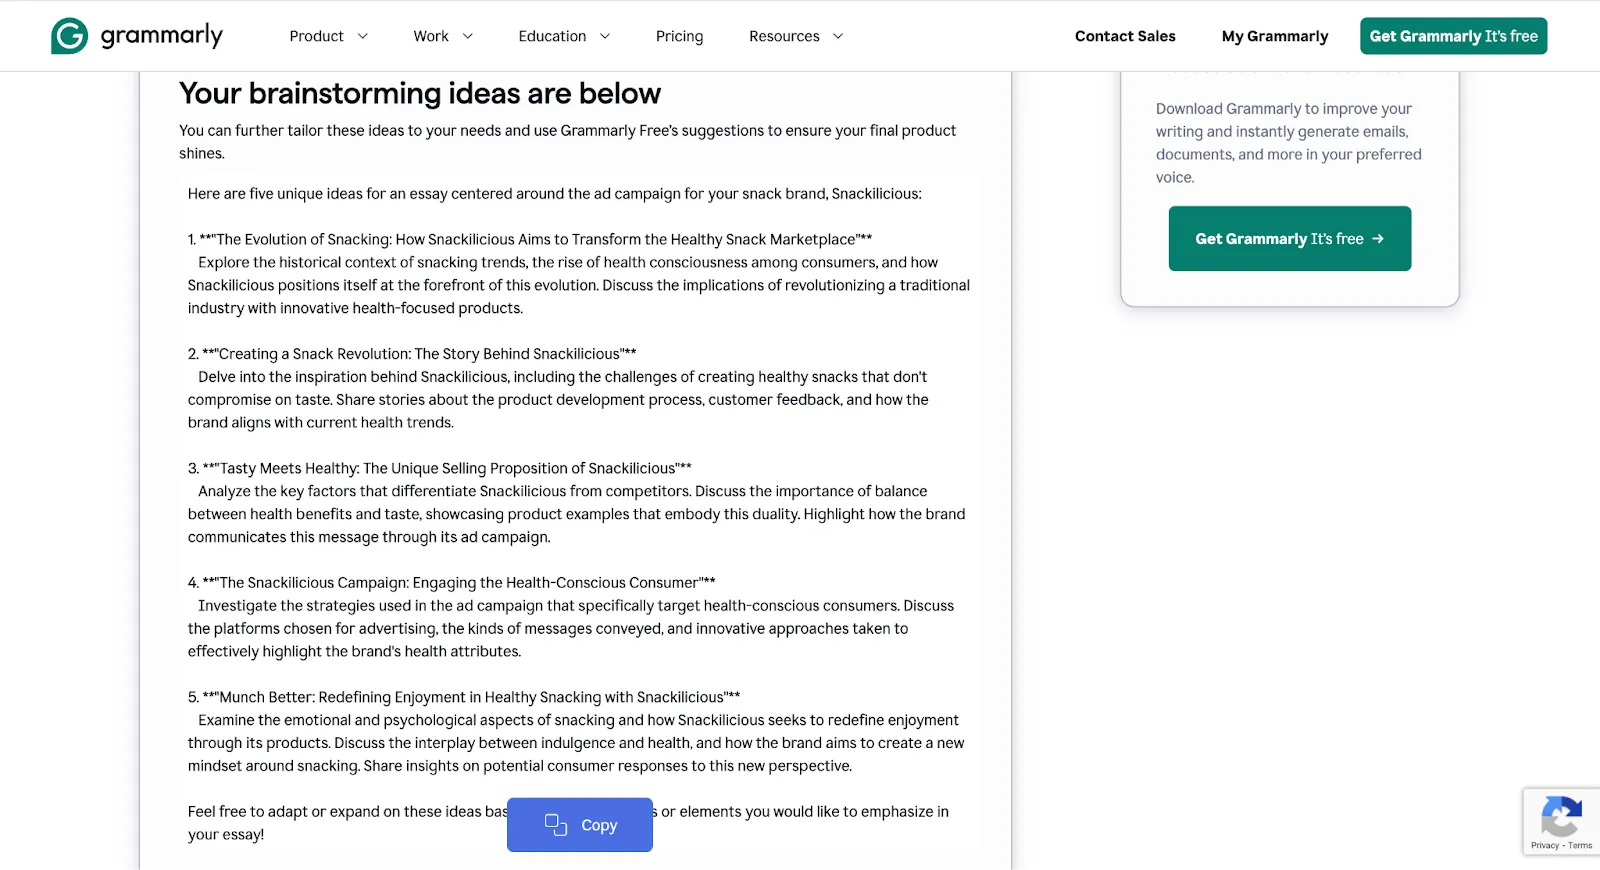
Task: Open the Product menu
Action: point(316,36)
